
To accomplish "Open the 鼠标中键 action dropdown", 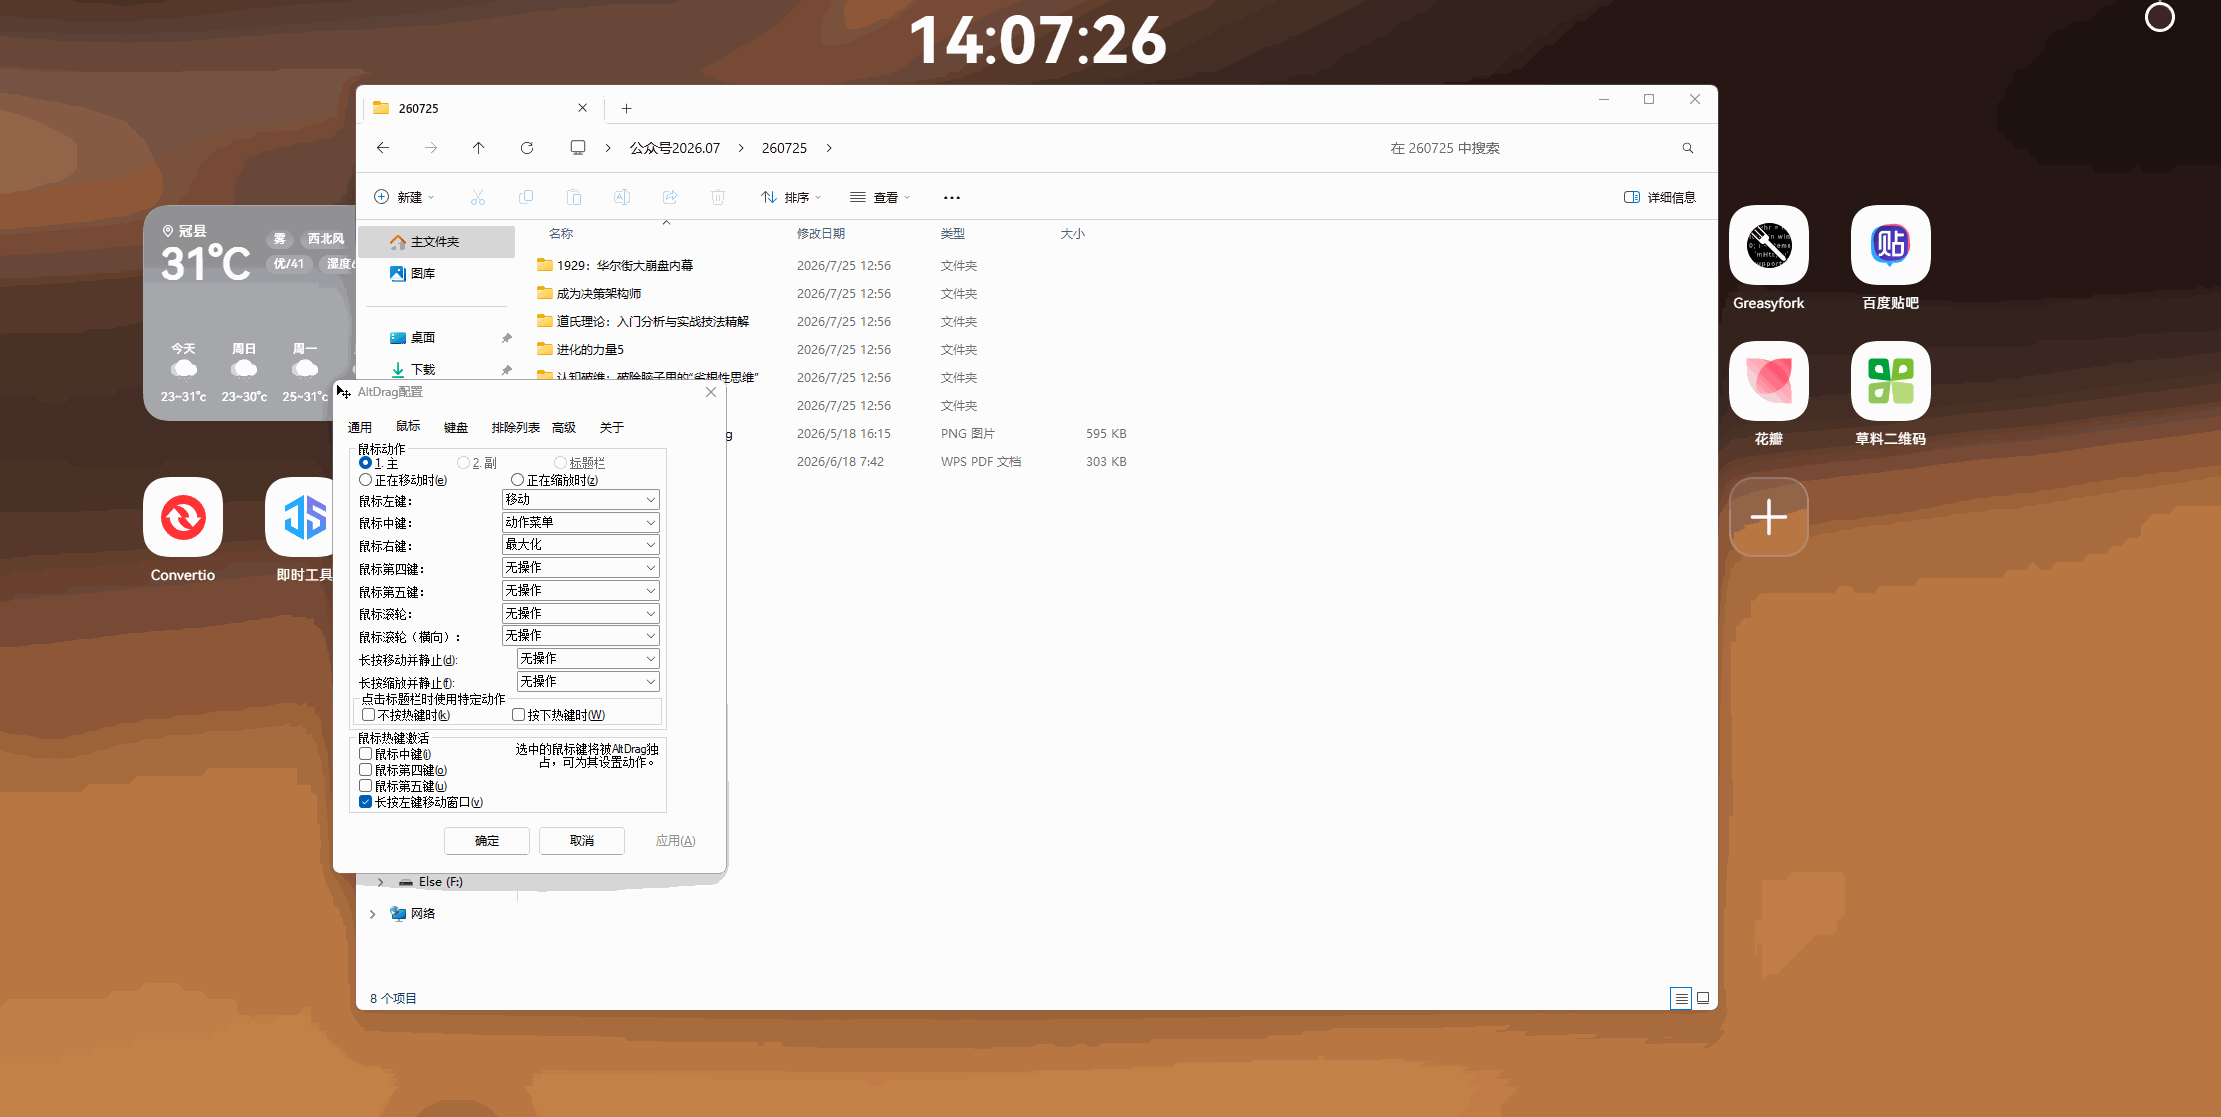I will coord(580,522).
